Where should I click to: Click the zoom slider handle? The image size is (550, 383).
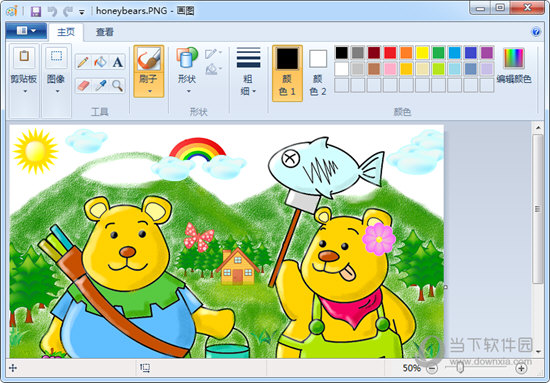(461, 368)
